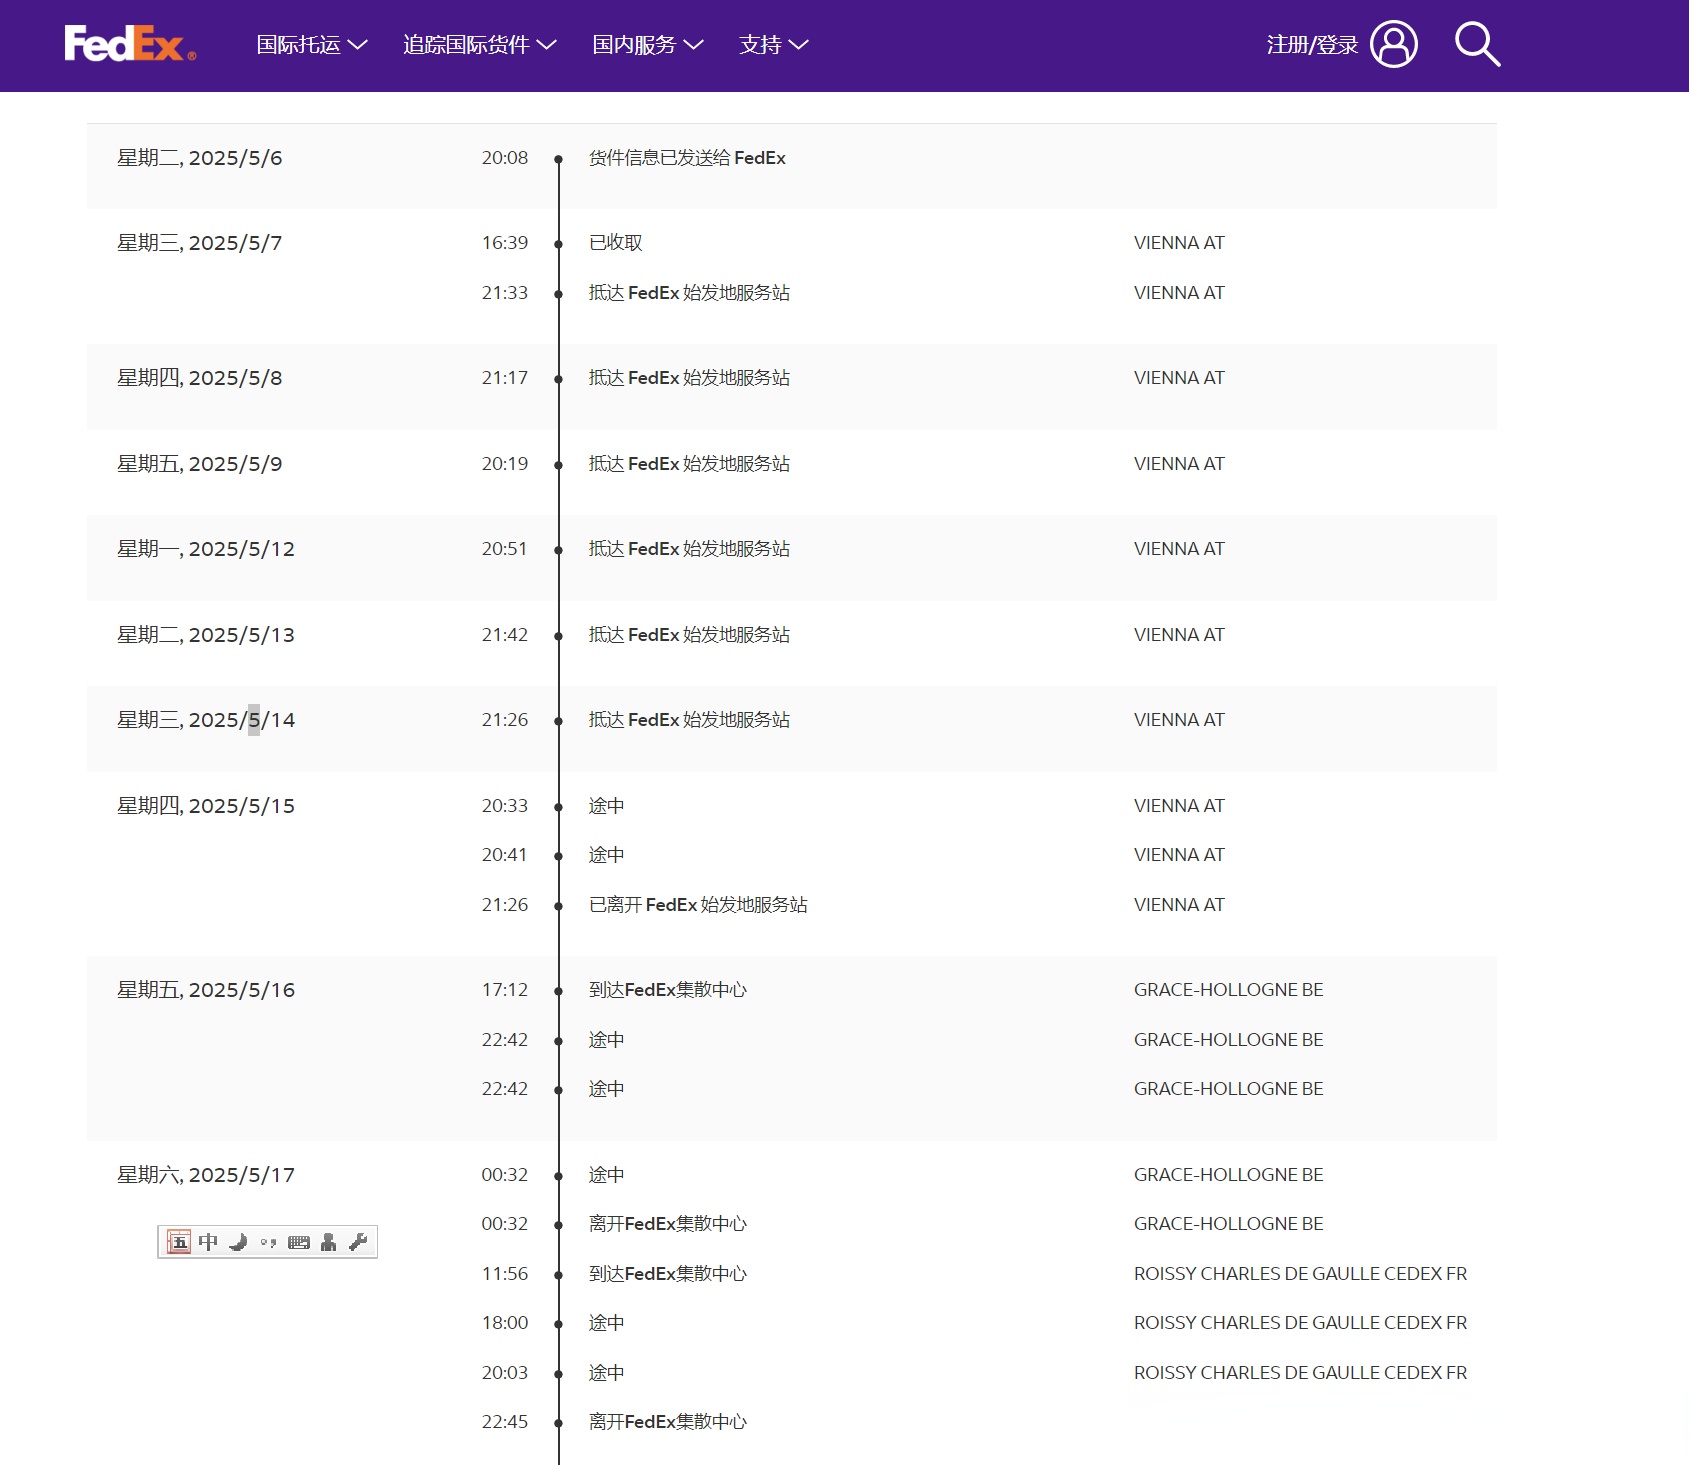Click the 20:51 time entry

coord(505,549)
